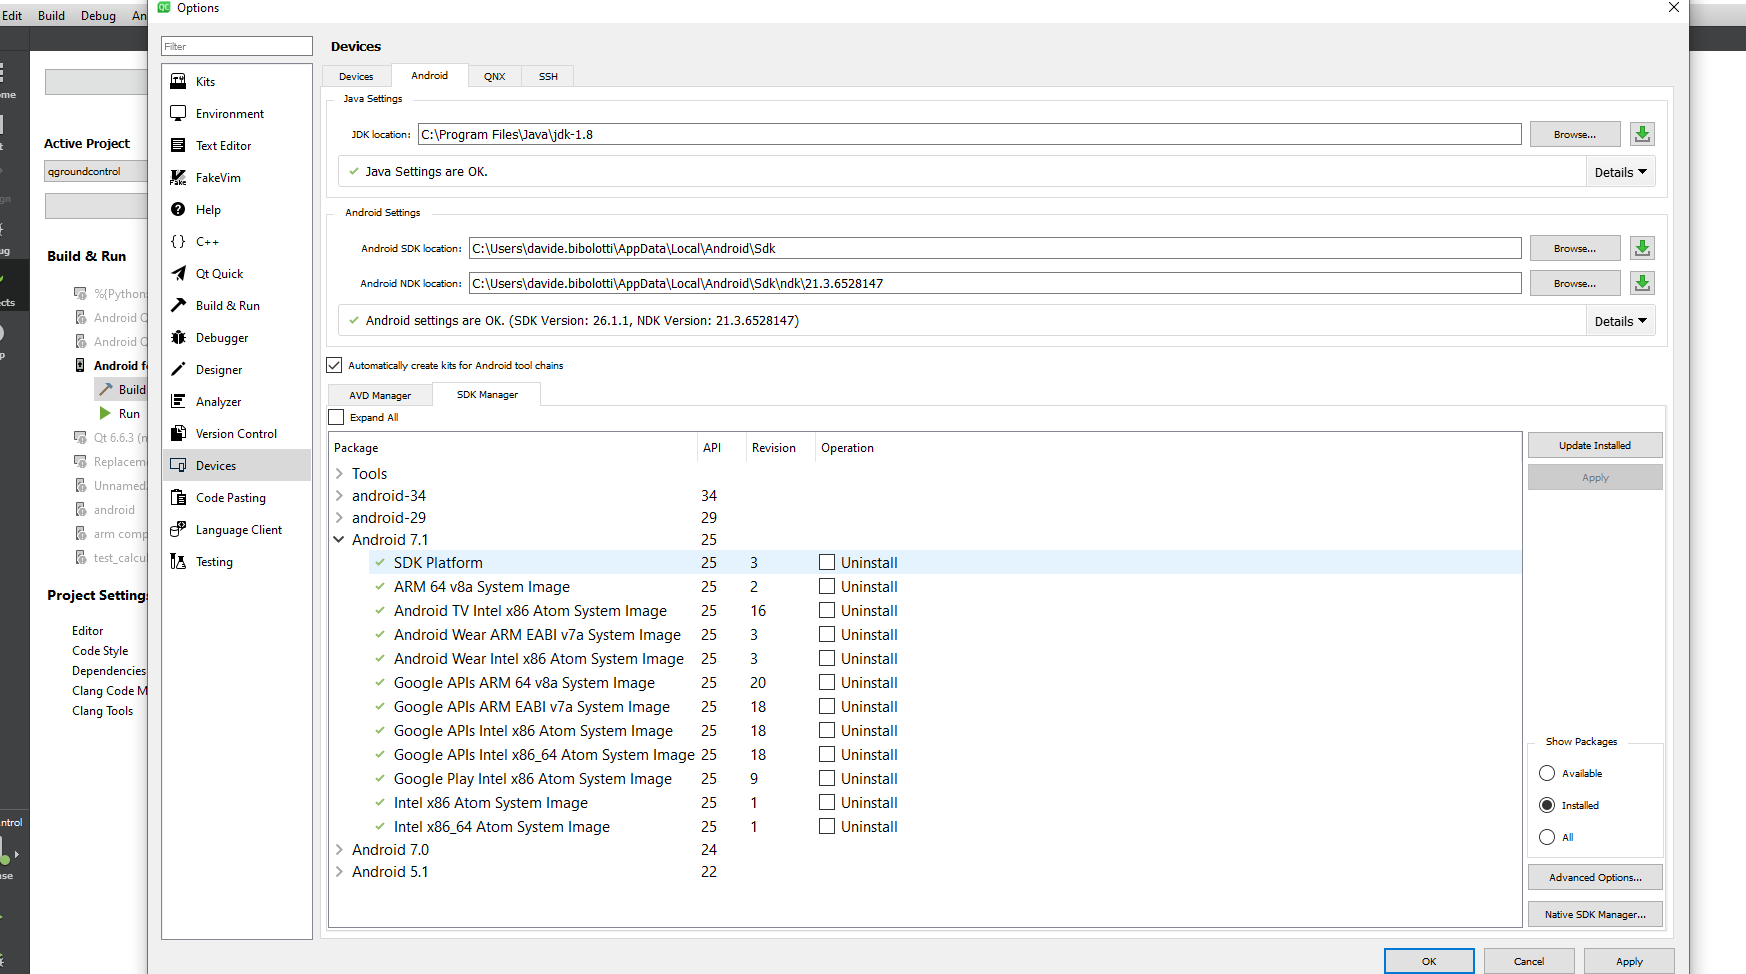Uncheck automatically create kits for Android
The width and height of the screenshot is (1746, 974).
click(x=335, y=365)
